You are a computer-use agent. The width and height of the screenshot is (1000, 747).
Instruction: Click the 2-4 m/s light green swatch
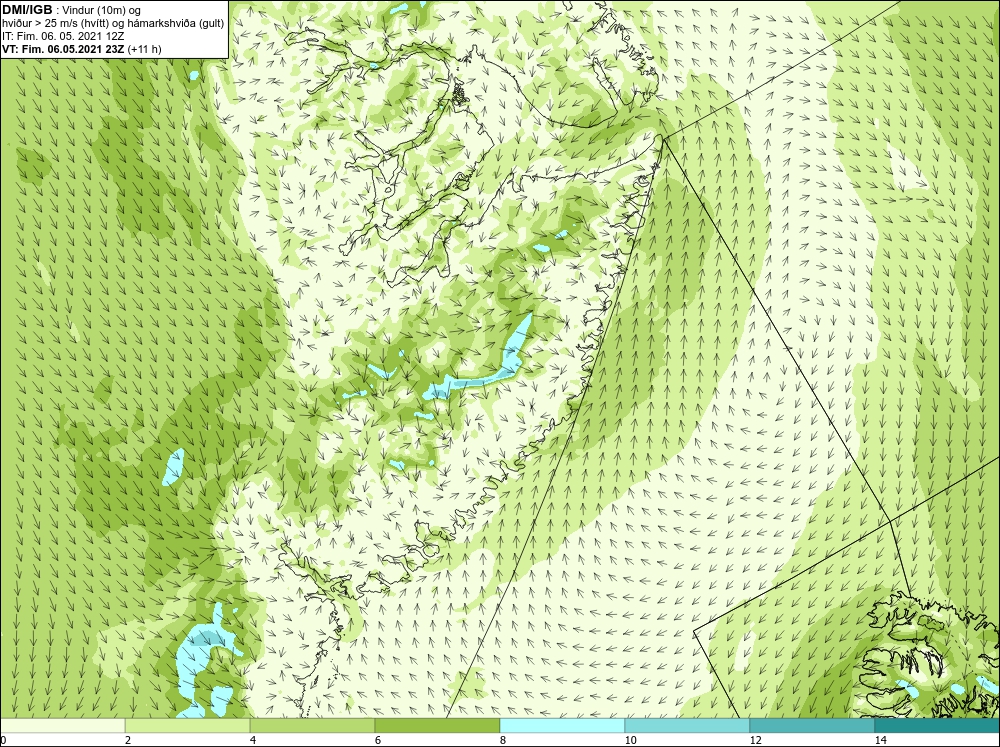point(188,725)
